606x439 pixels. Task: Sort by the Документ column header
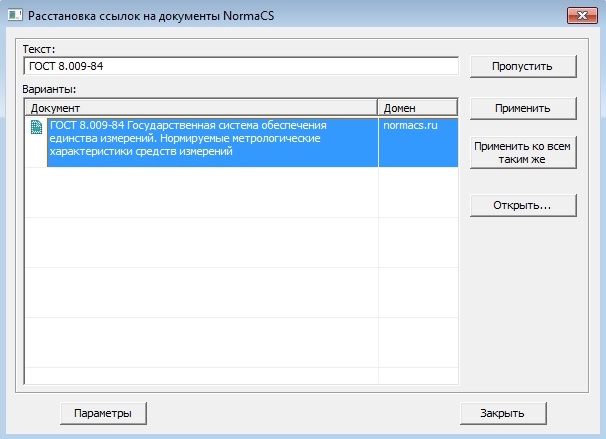point(201,108)
